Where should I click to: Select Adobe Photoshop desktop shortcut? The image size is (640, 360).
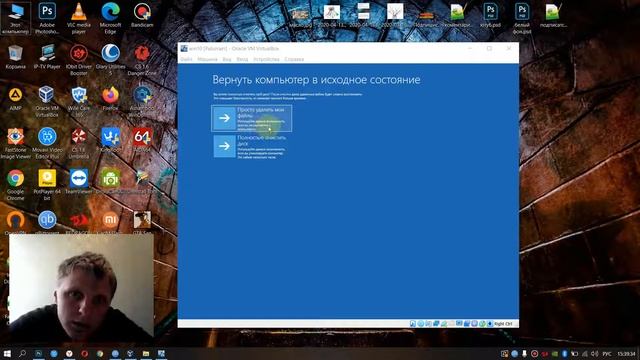coord(47,18)
